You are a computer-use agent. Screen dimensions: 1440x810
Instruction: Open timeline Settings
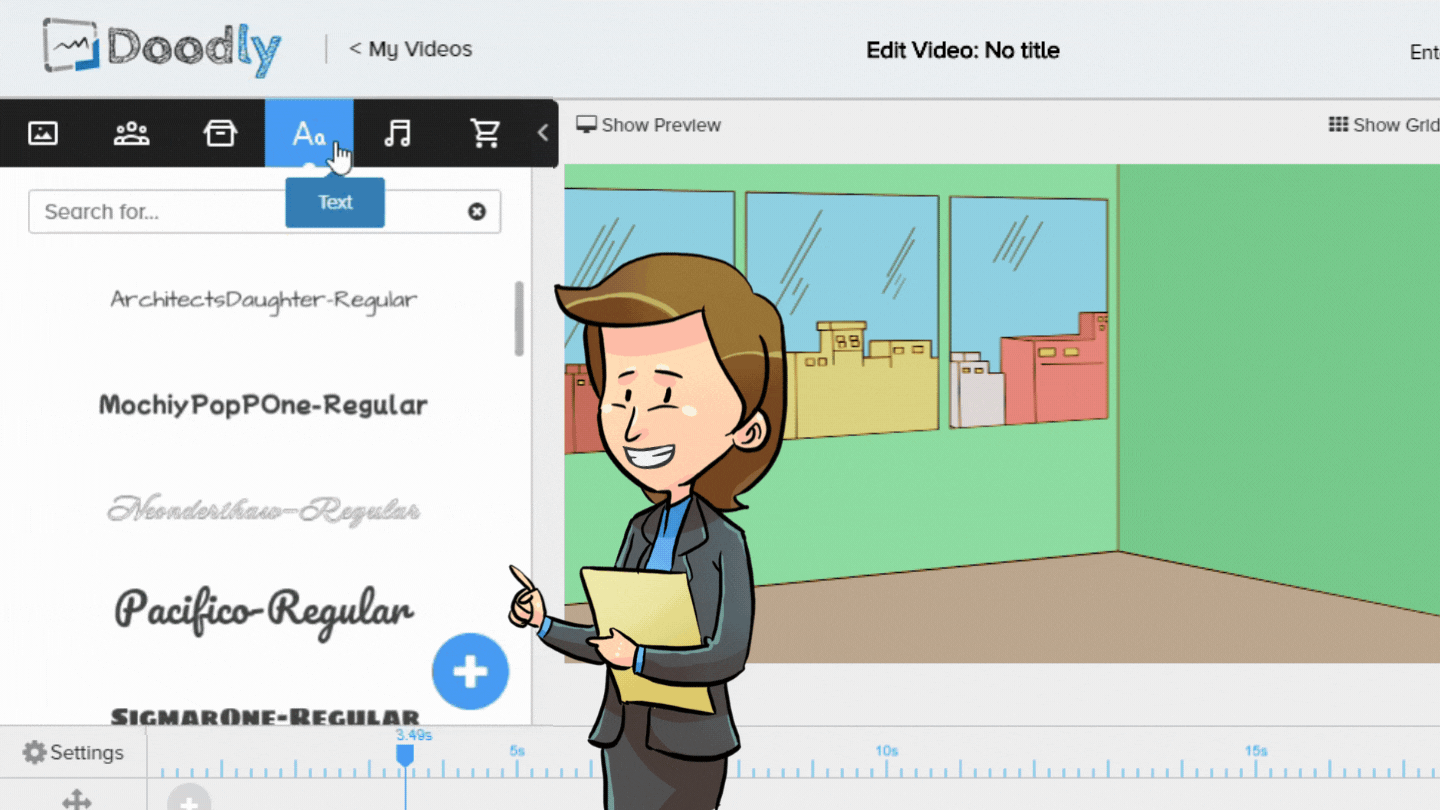73,753
